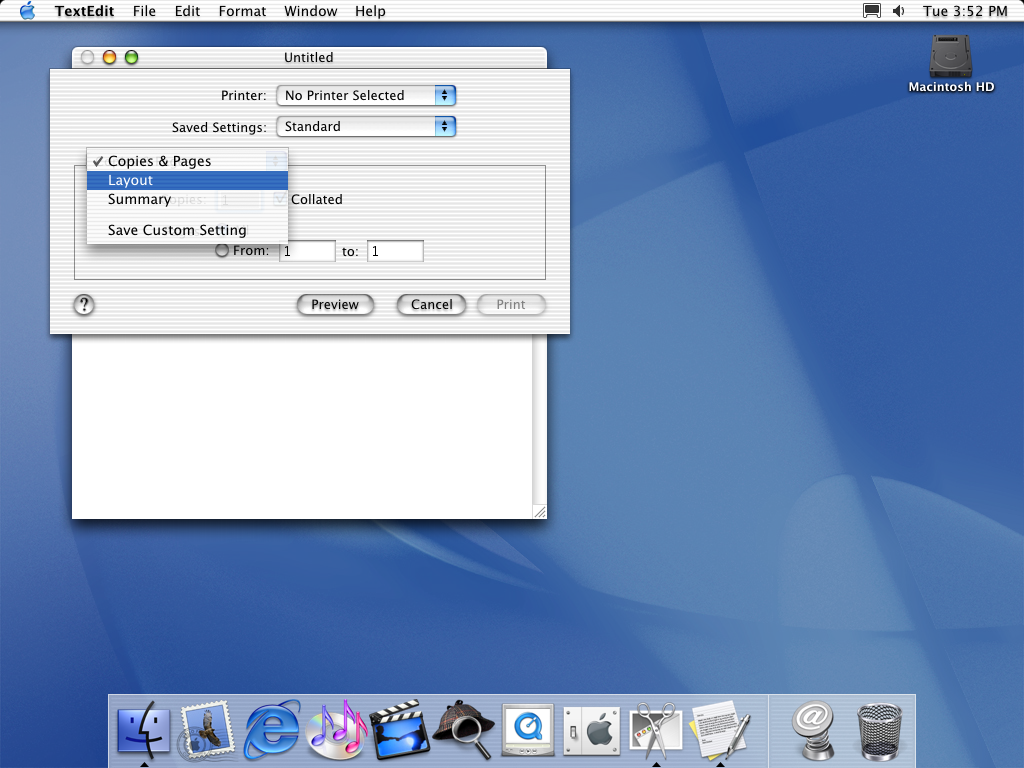The width and height of the screenshot is (1024, 768).
Task: Open the @ website spring icon
Action: pyautogui.click(x=812, y=729)
